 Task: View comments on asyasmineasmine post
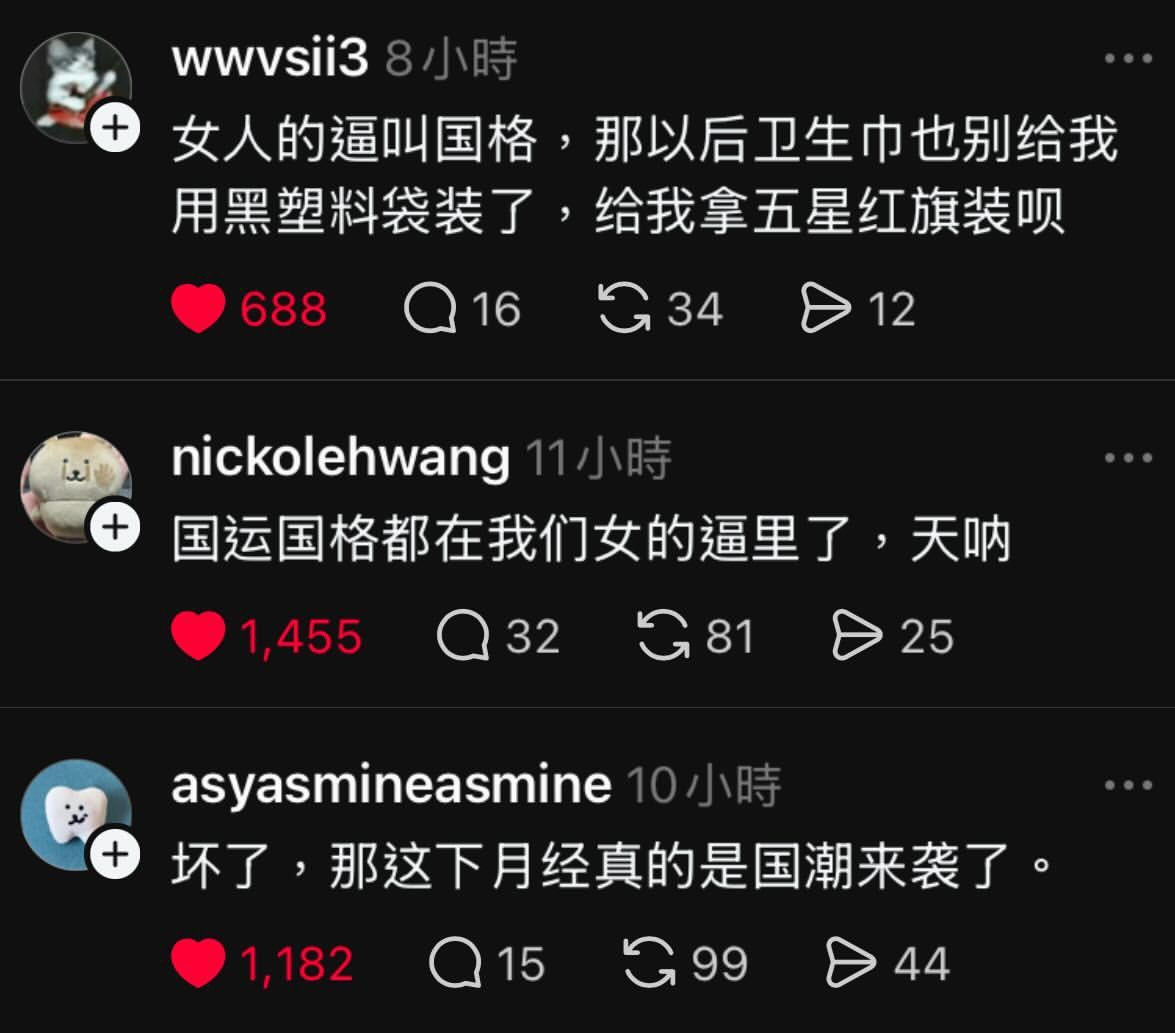tap(456, 963)
